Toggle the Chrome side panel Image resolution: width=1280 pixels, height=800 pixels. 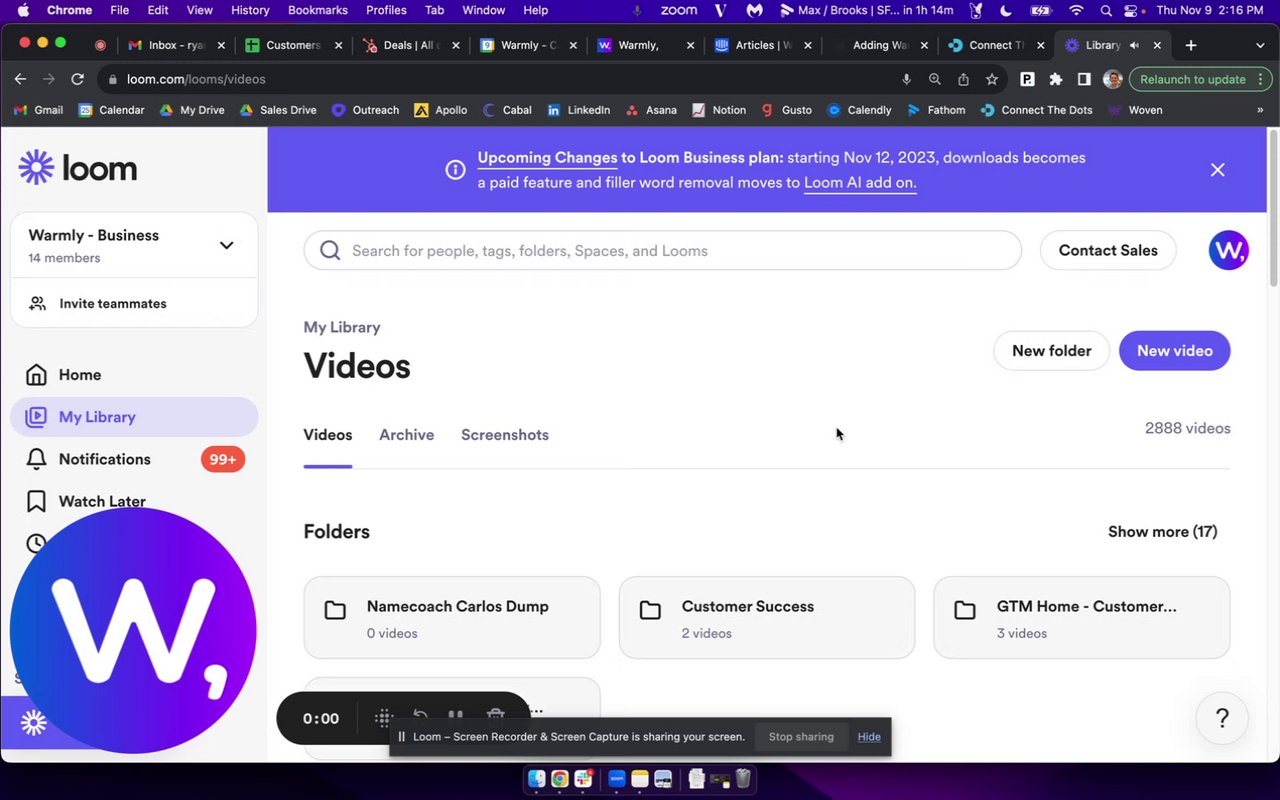(x=1084, y=79)
